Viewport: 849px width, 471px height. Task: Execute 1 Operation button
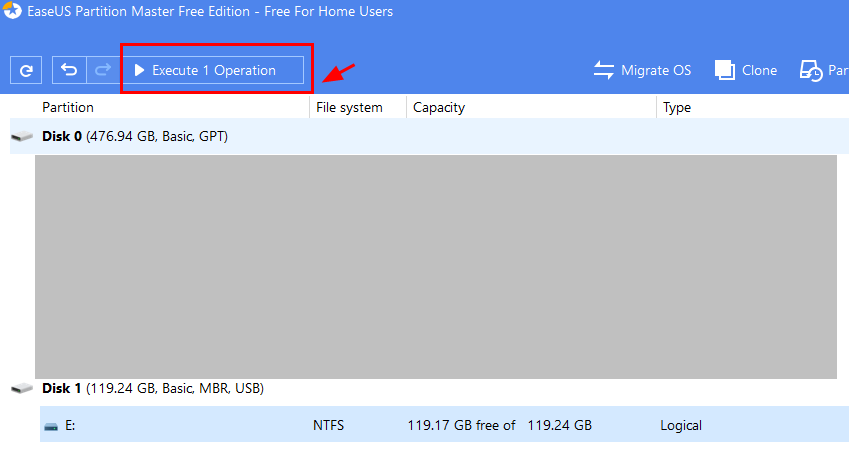(213, 70)
